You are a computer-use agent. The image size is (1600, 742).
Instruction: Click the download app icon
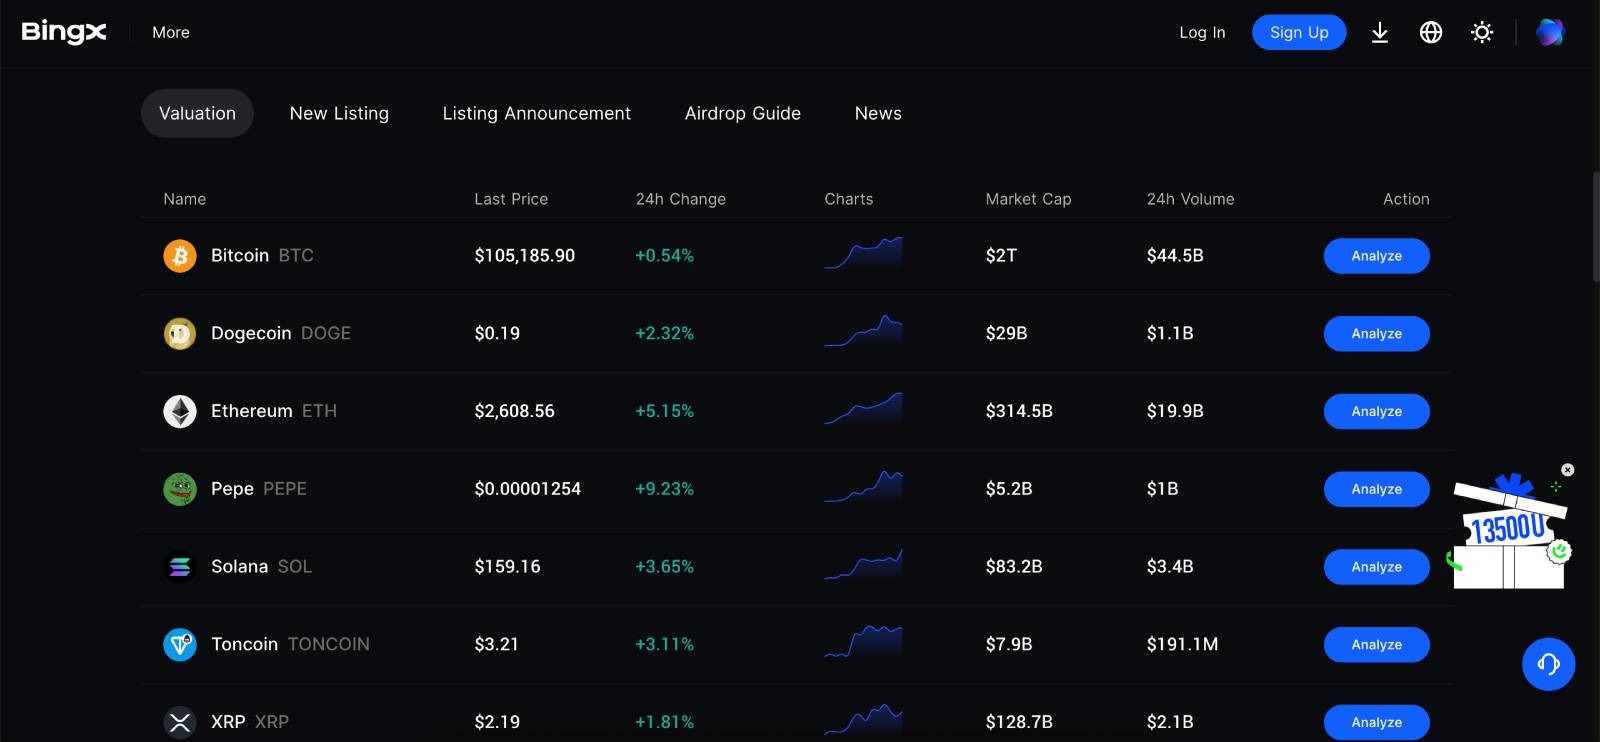[1380, 32]
